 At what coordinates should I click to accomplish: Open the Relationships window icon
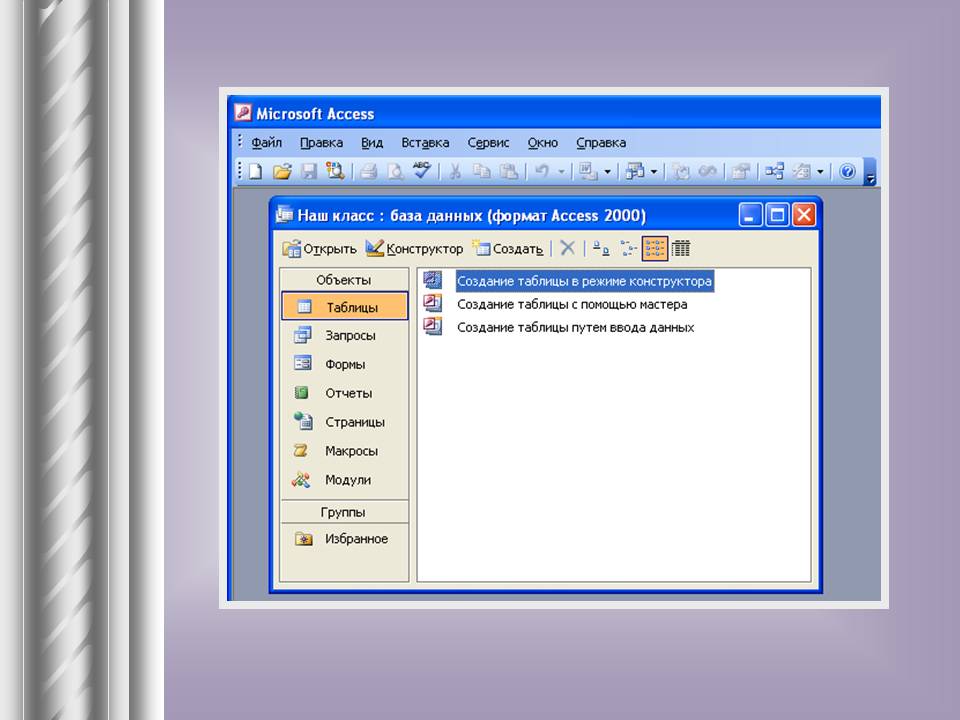tap(774, 172)
